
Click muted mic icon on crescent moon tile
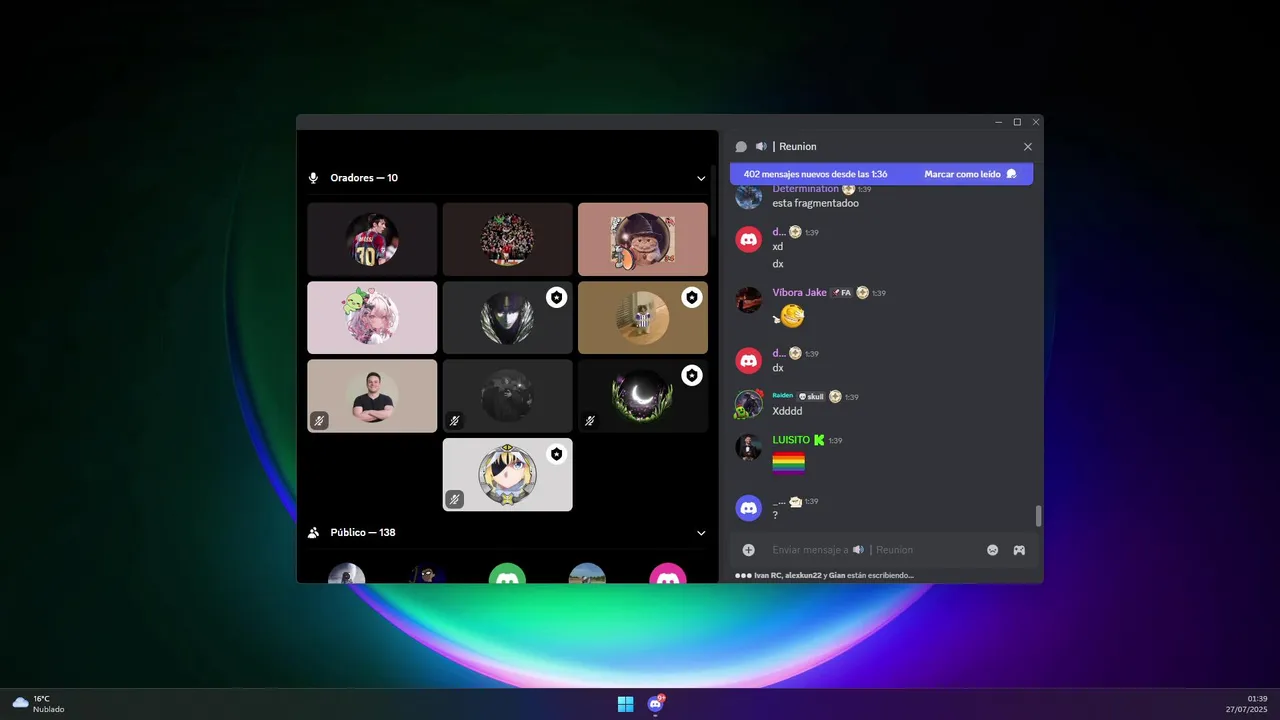click(590, 421)
